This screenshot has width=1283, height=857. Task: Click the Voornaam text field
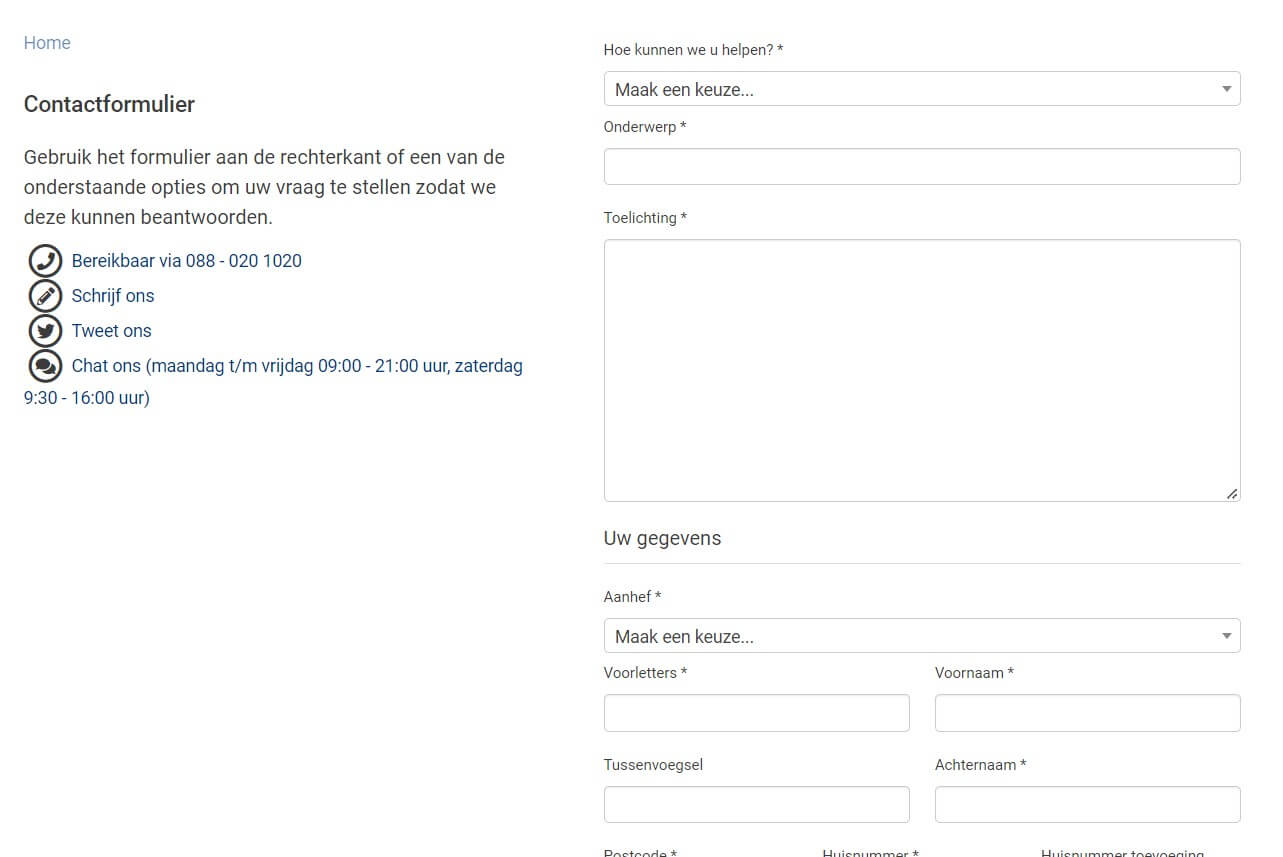1088,713
